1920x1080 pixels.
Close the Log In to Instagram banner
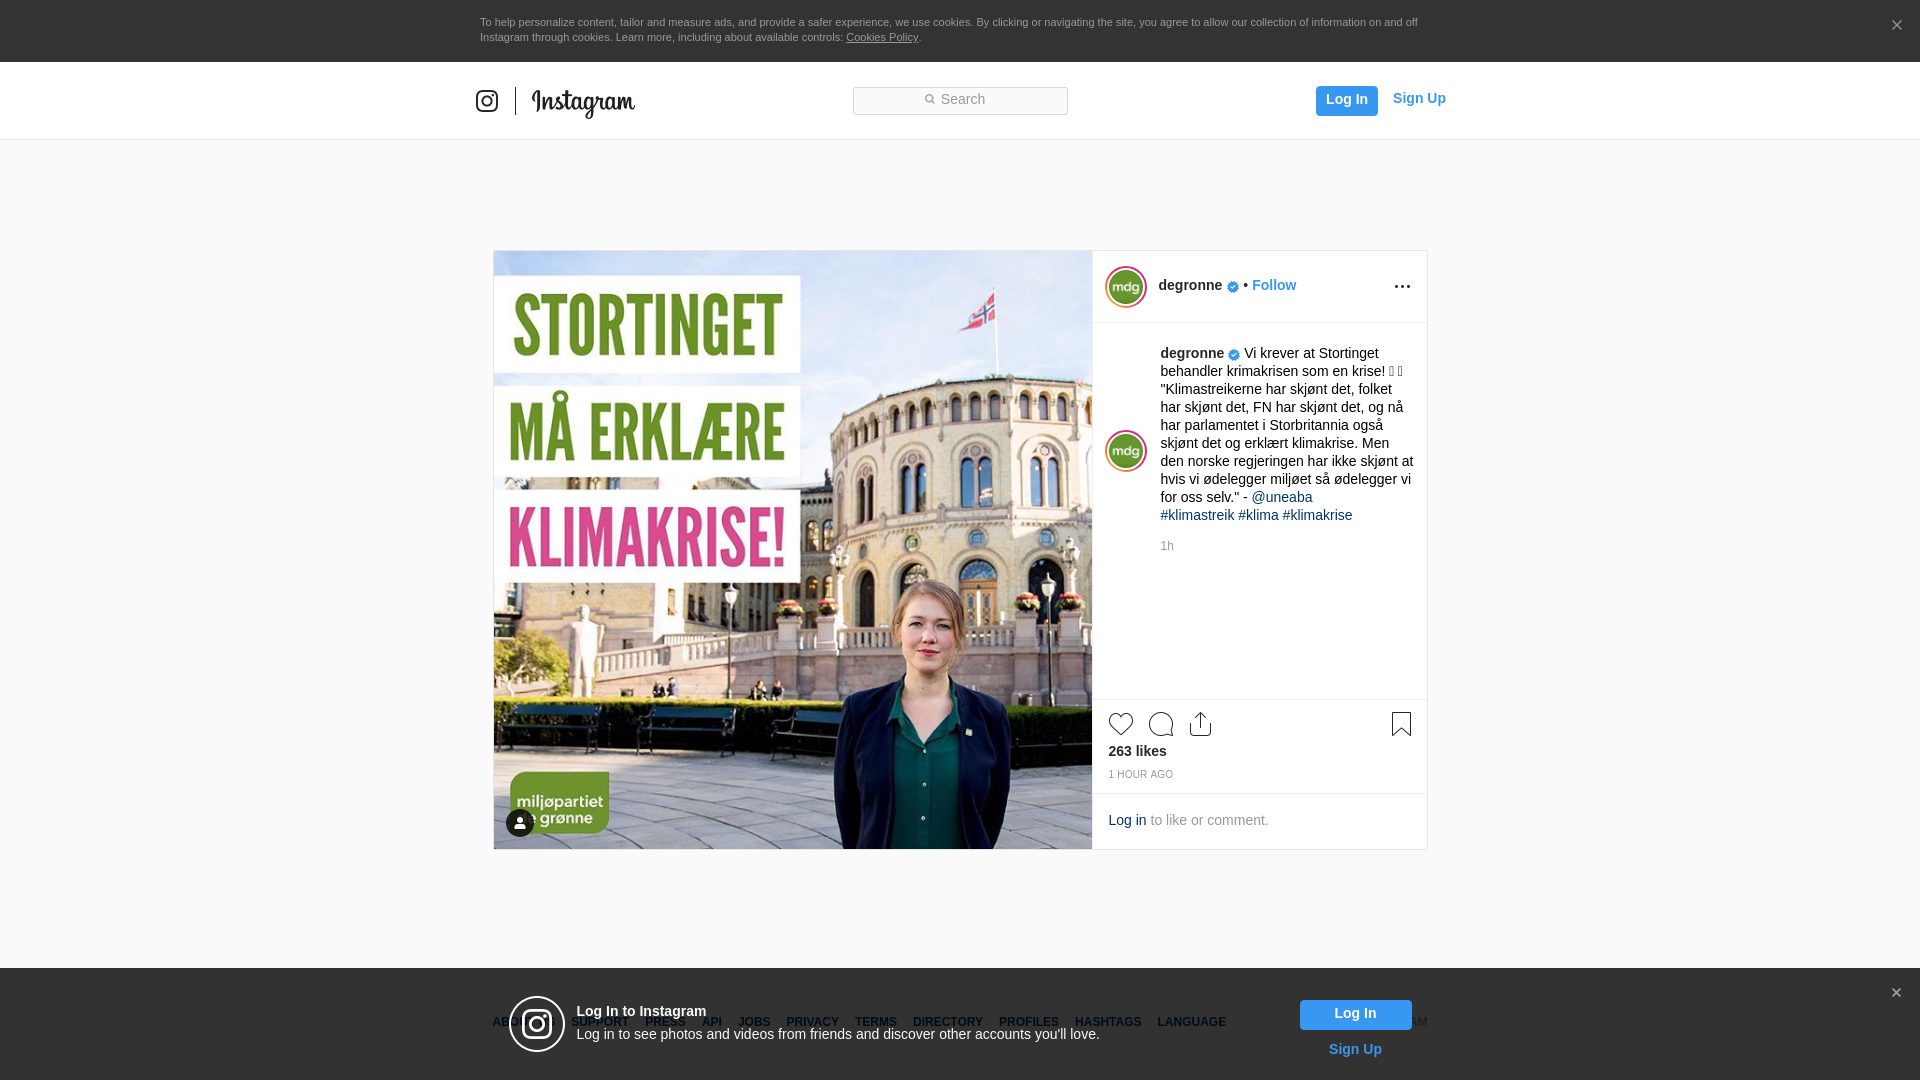click(1896, 993)
